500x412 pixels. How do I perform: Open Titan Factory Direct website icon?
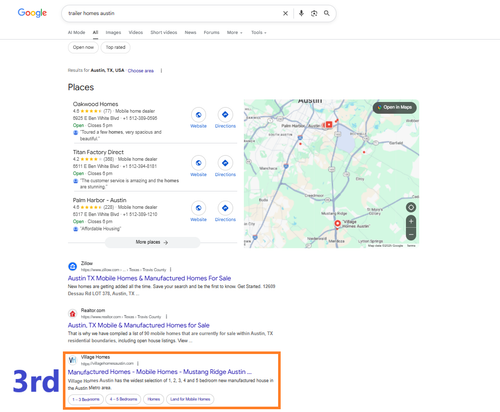pos(198,163)
